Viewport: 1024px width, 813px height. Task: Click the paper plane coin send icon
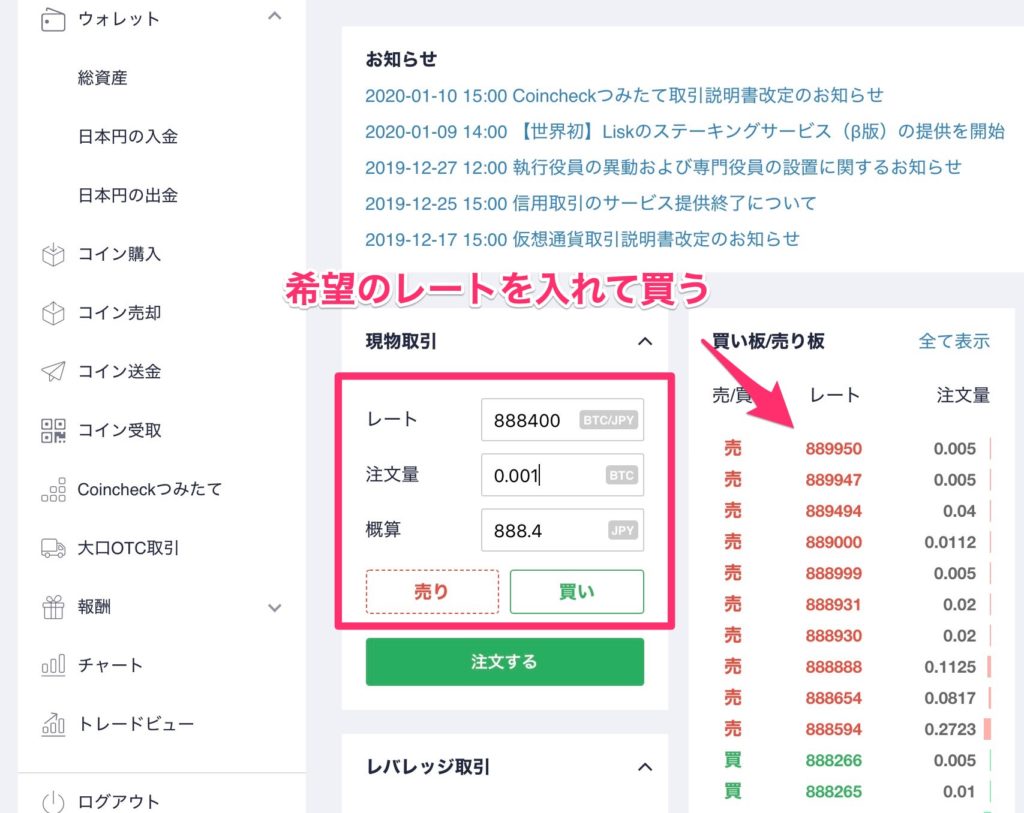[53, 372]
